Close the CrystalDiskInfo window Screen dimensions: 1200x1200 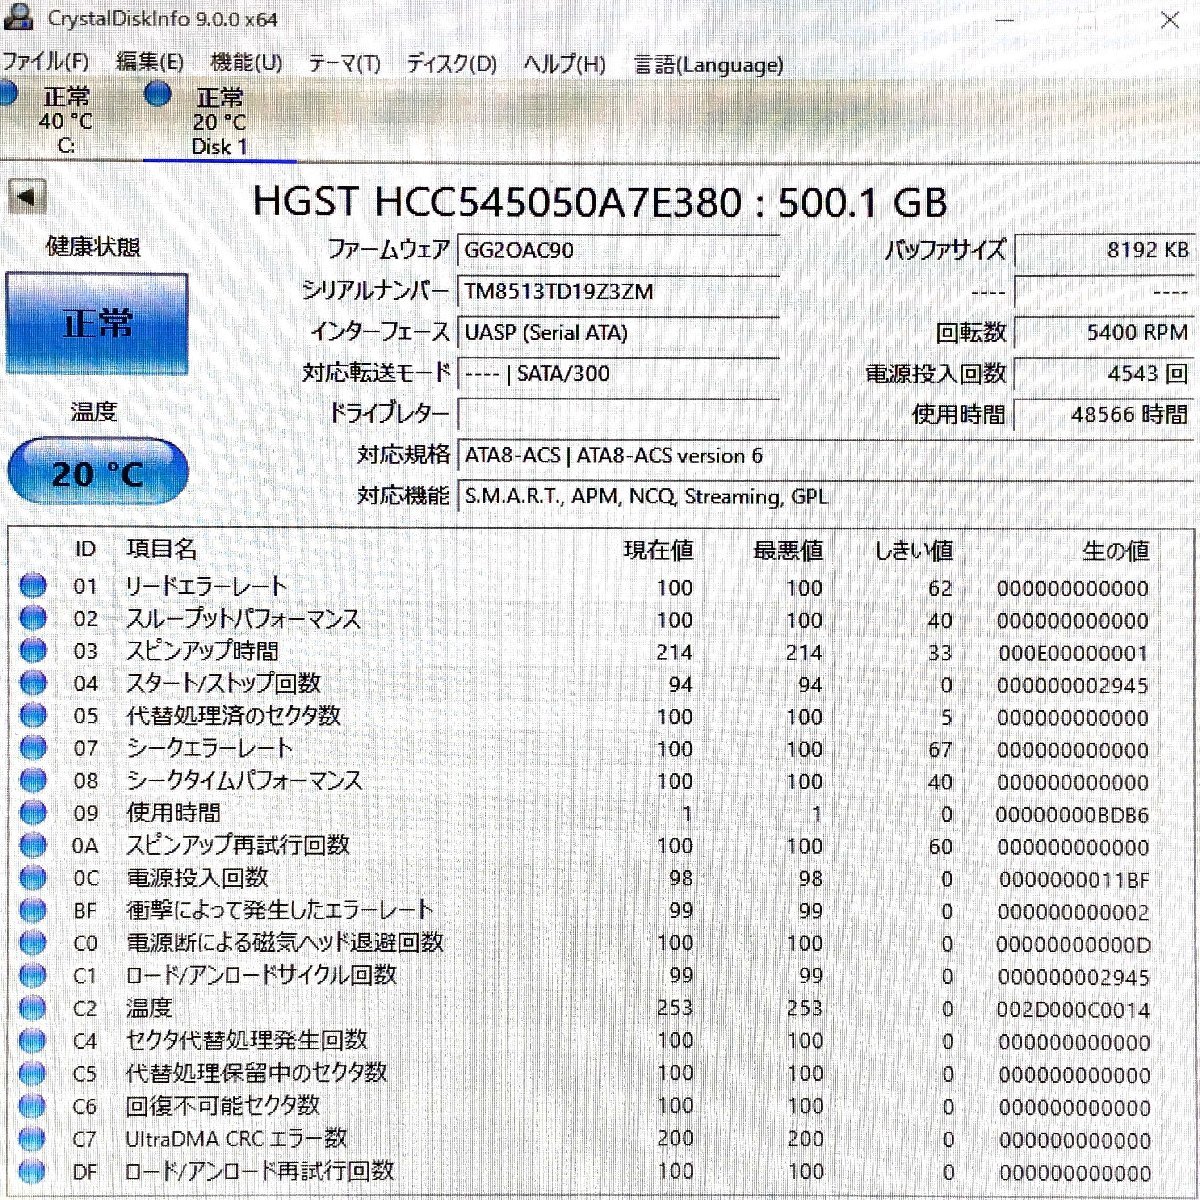click(x=1169, y=19)
